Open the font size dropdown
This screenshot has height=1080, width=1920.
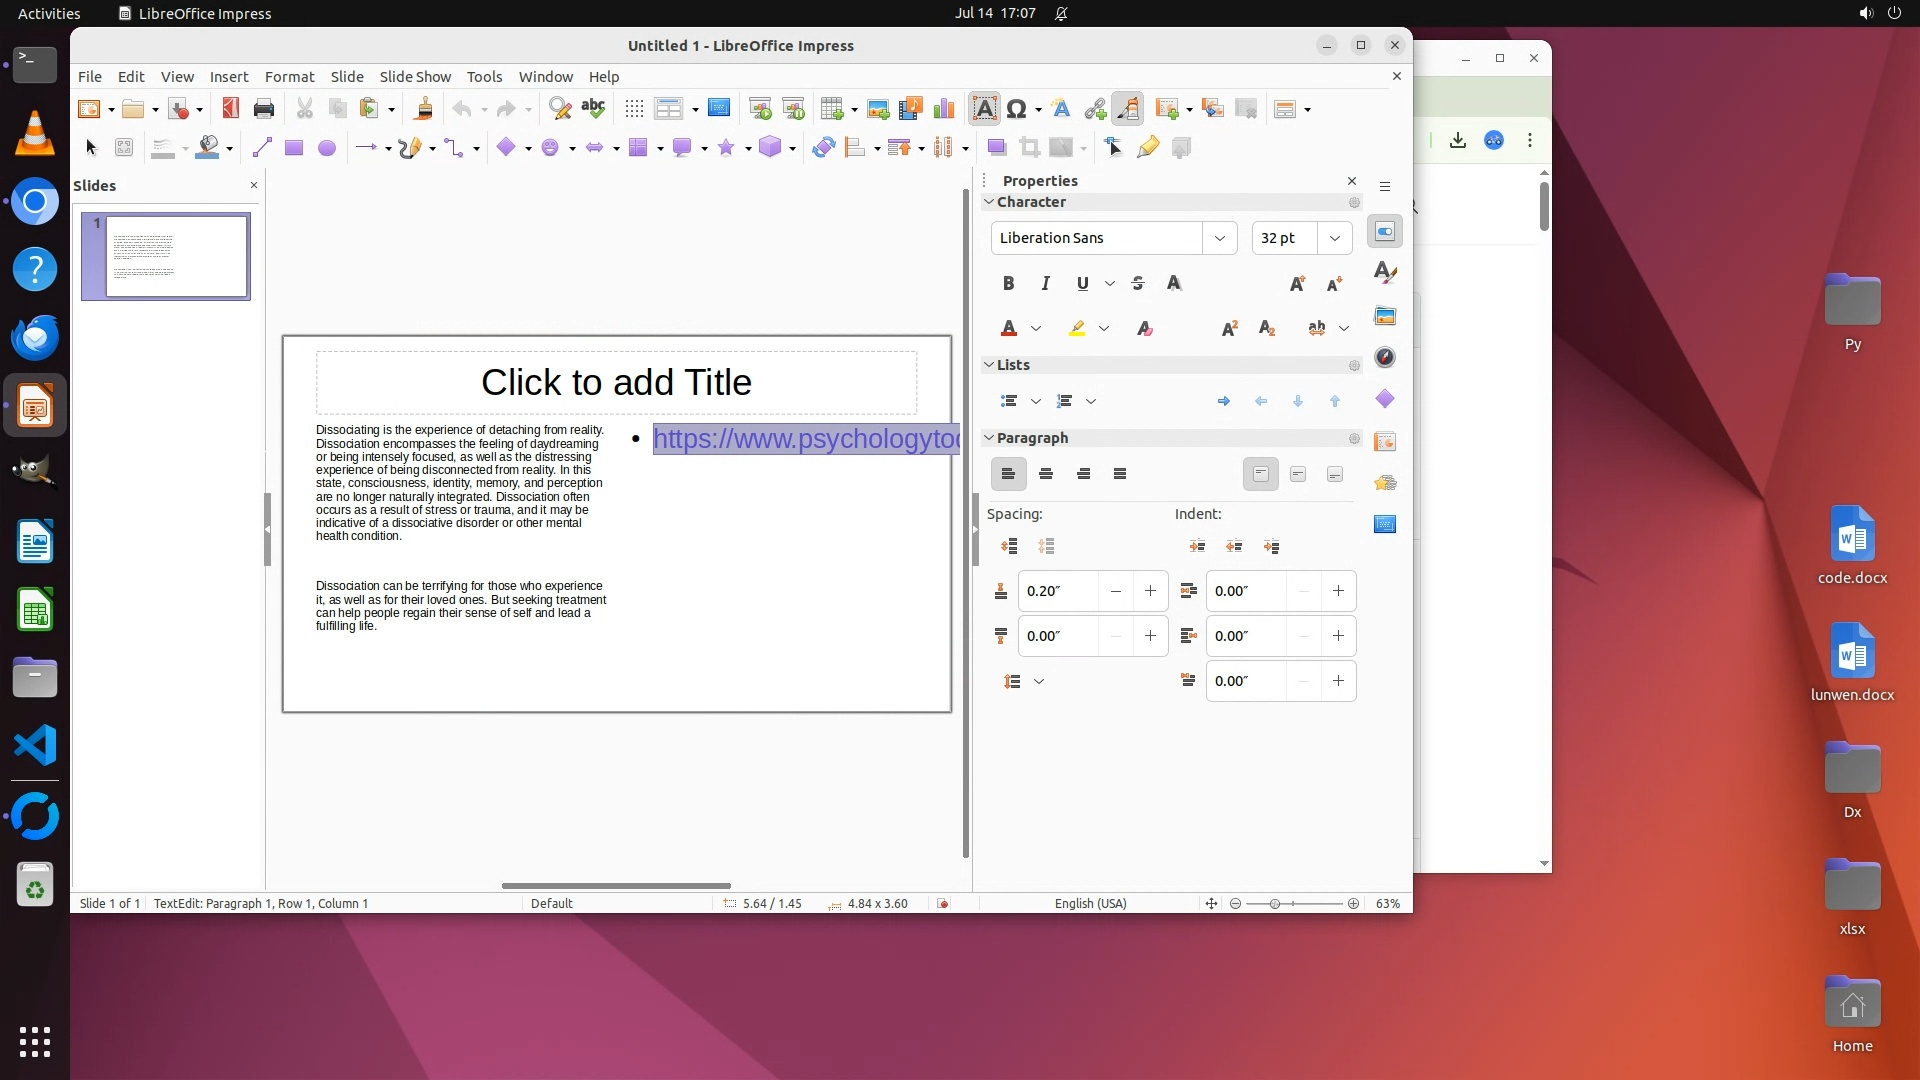pyautogui.click(x=1334, y=238)
